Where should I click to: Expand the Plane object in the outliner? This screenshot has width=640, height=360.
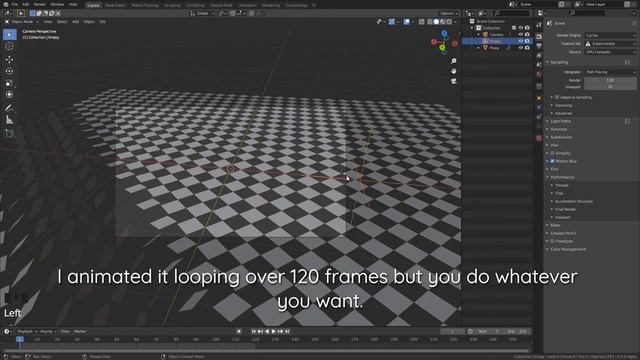tap(478, 48)
